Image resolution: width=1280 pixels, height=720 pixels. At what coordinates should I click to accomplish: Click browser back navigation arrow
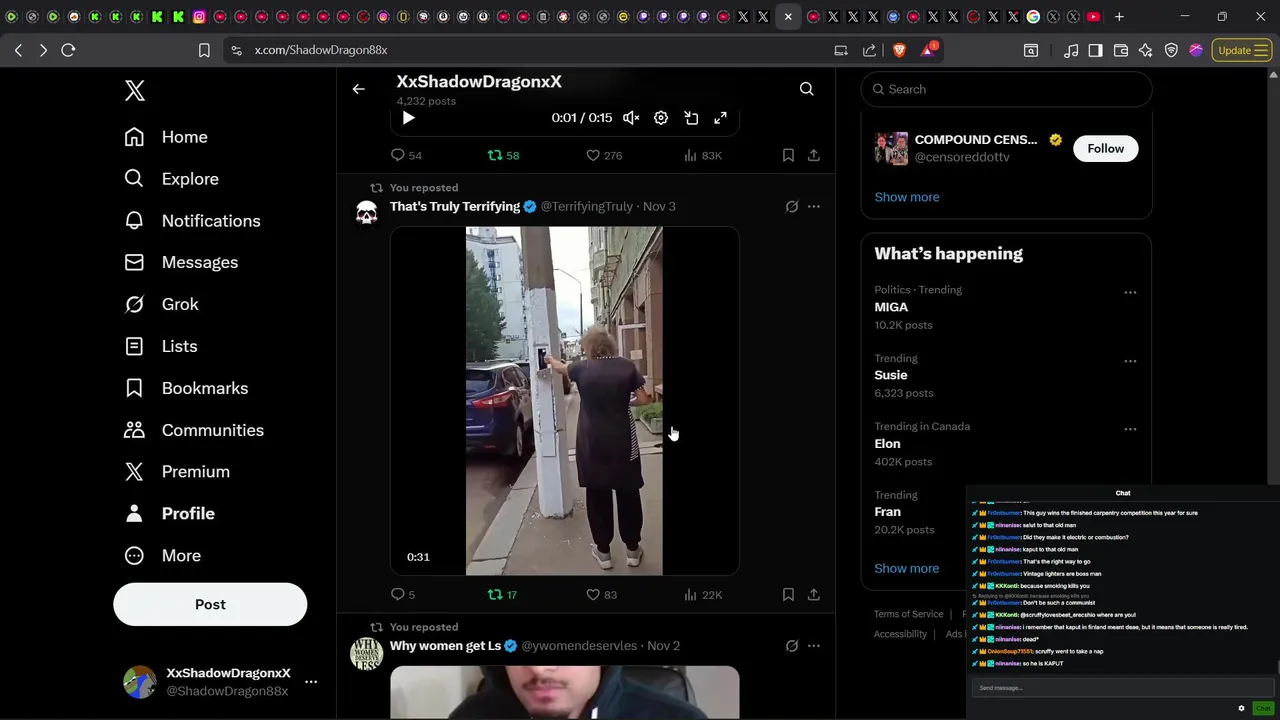(x=18, y=50)
